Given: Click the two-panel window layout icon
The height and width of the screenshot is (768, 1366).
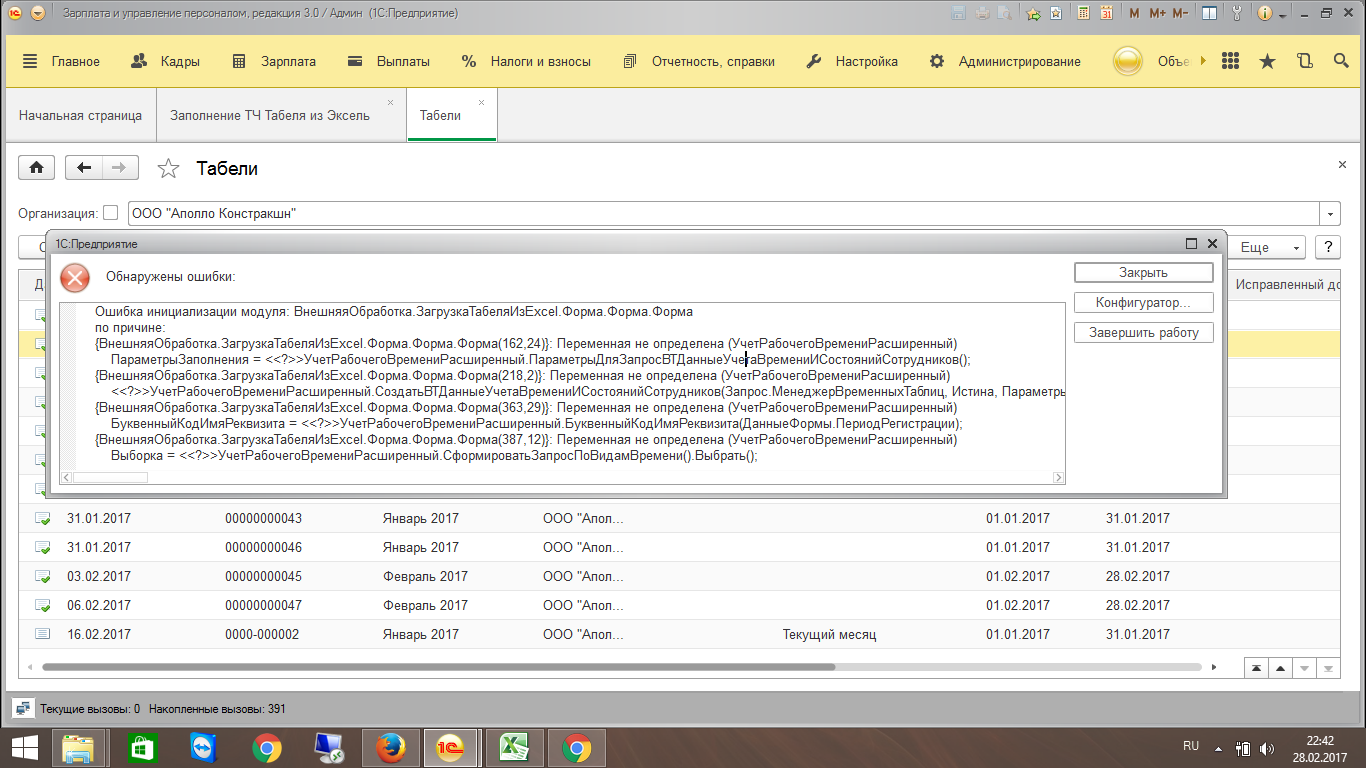Looking at the screenshot, I should coord(1210,14).
